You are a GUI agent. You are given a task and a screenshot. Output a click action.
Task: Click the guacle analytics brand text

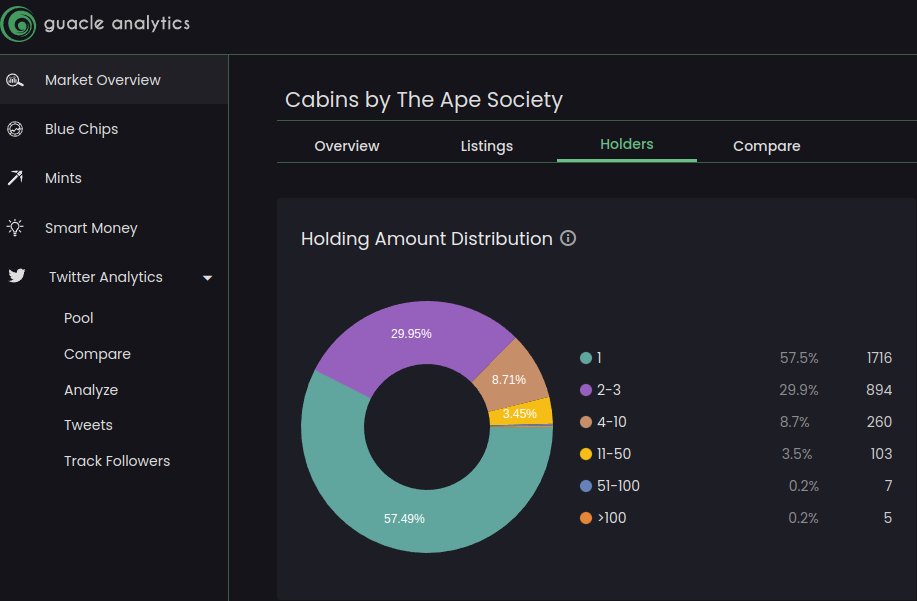117,23
